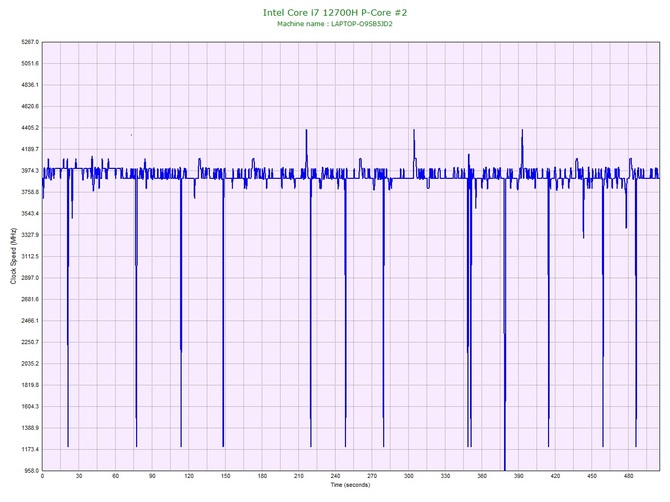This screenshot has width=670, height=502.
Task: Click the 'Time (seconds)' axis label
Action: pyautogui.click(x=350, y=485)
